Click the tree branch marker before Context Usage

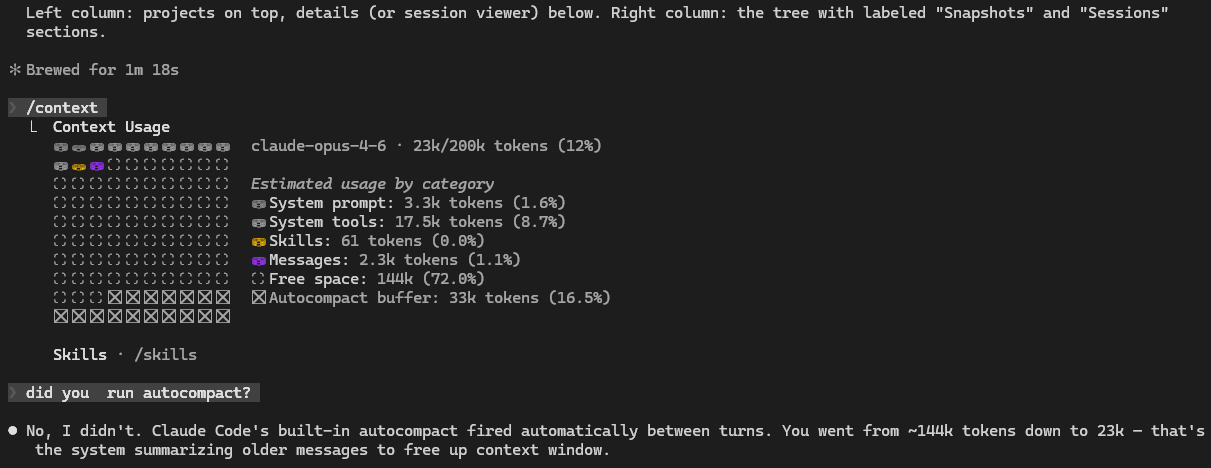tap(33, 127)
